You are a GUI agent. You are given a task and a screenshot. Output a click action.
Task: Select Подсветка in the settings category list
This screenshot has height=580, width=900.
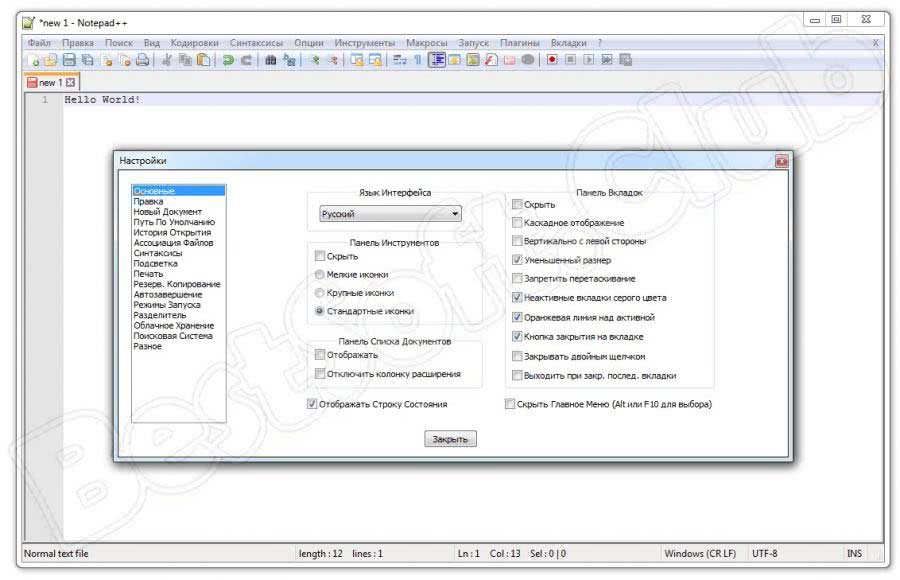154,264
